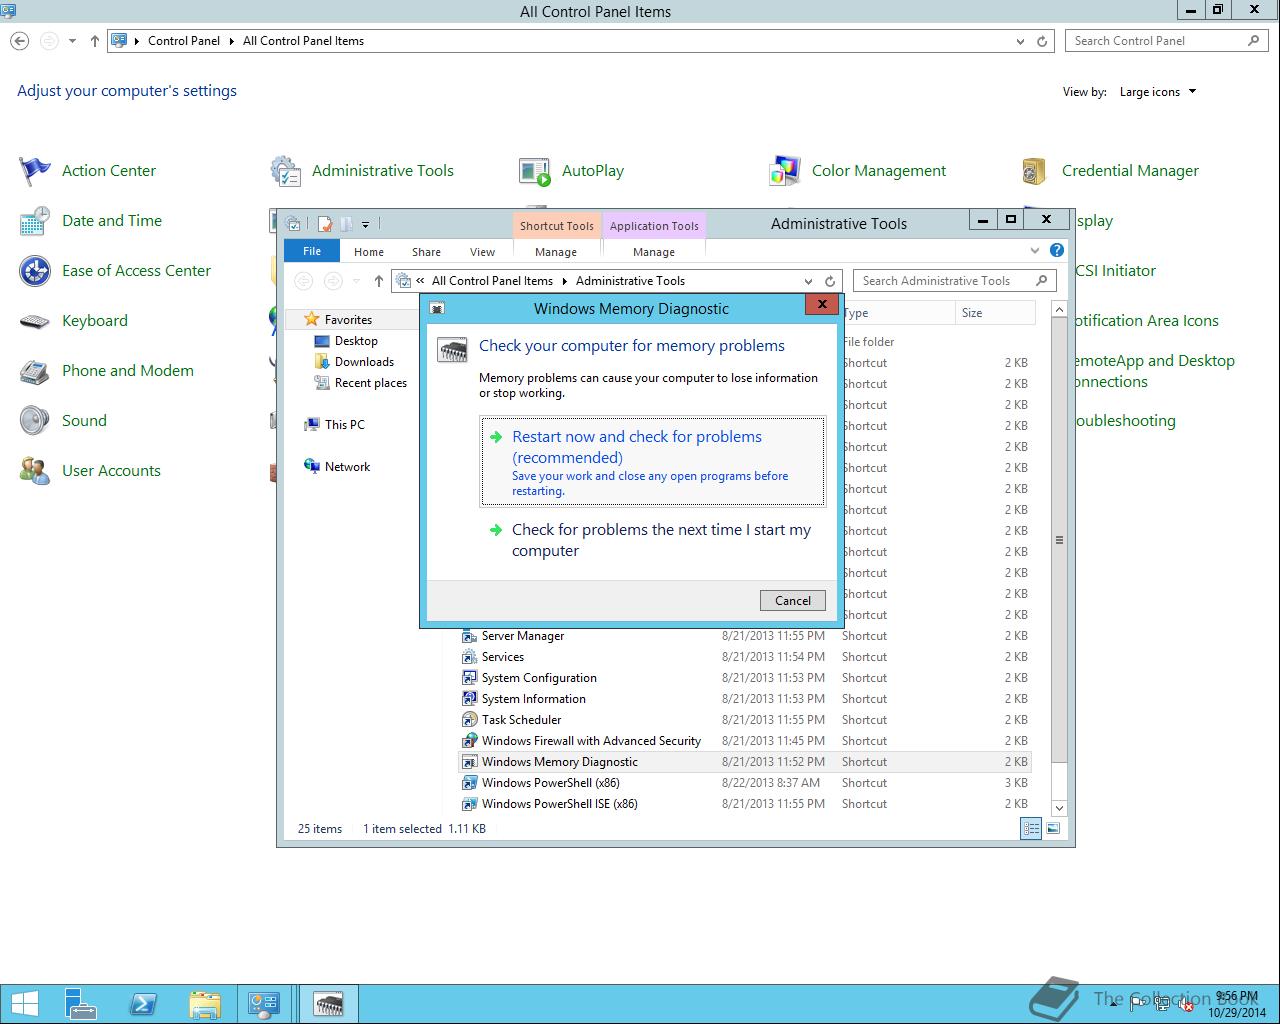The width and height of the screenshot is (1280, 1024).
Task: Go up one level in Administrative Tools
Action: click(x=378, y=281)
